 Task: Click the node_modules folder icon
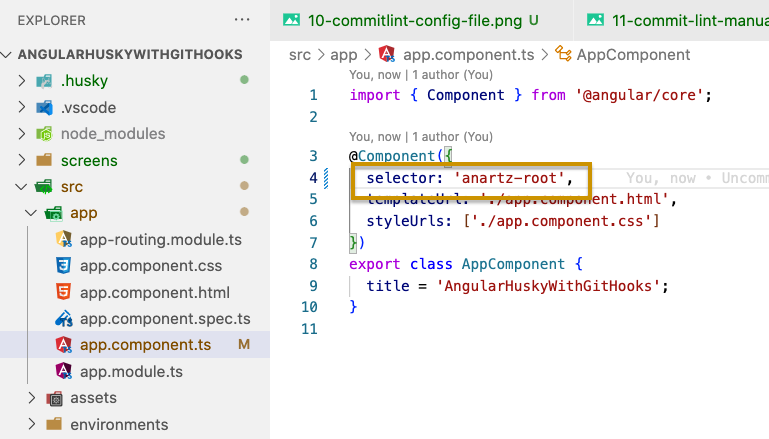click(44, 134)
